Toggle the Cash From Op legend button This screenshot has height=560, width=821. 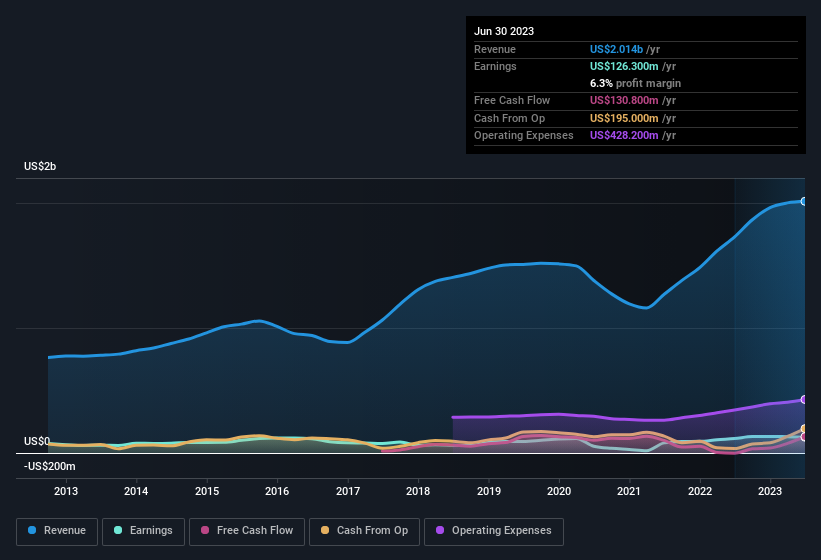click(x=364, y=531)
